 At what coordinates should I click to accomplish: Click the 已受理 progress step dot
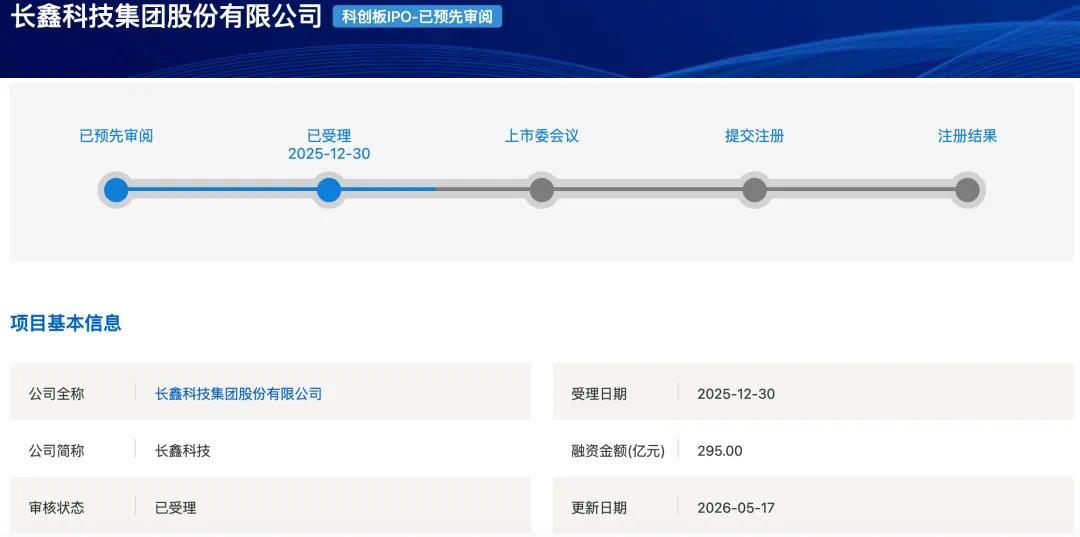point(329,189)
